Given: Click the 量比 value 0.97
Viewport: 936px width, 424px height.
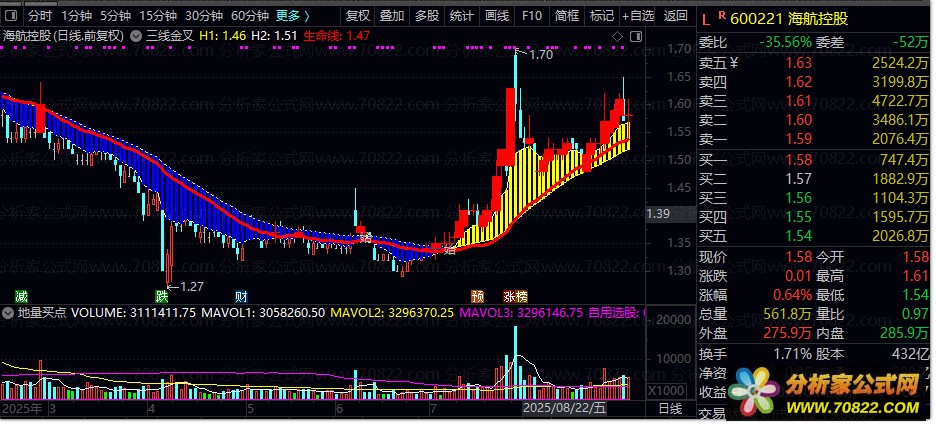Looking at the screenshot, I should click(x=916, y=314).
